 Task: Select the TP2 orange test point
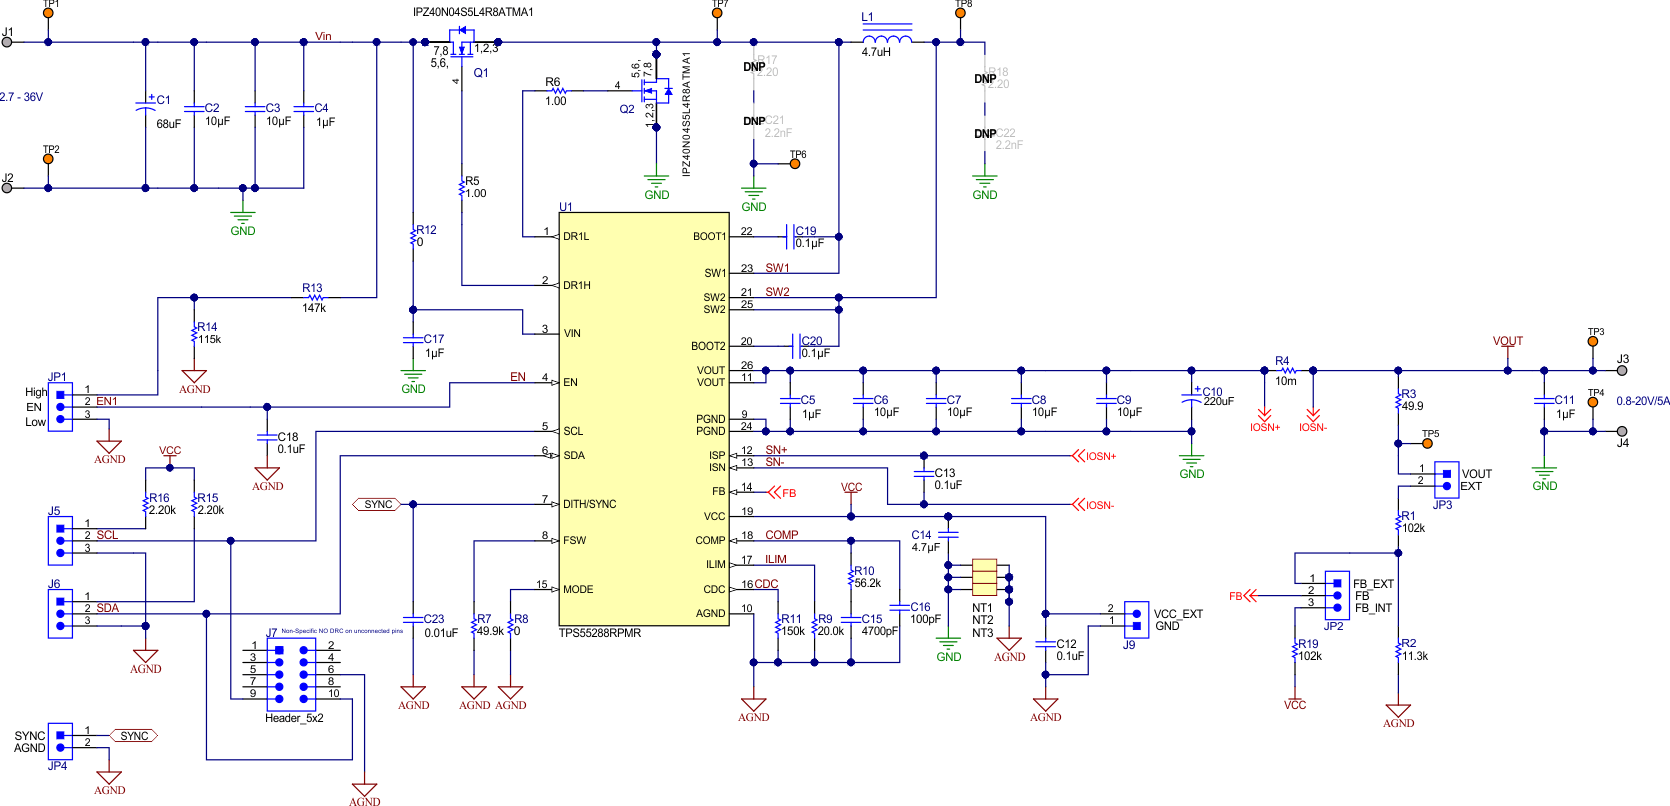click(48, 159)
